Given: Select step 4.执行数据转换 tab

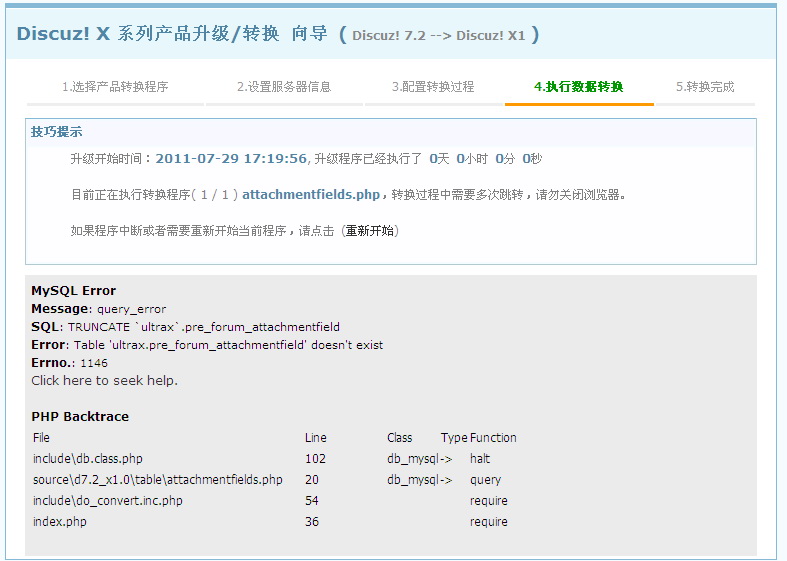Looking at the screenshot, I should click(x=579, y=87).
